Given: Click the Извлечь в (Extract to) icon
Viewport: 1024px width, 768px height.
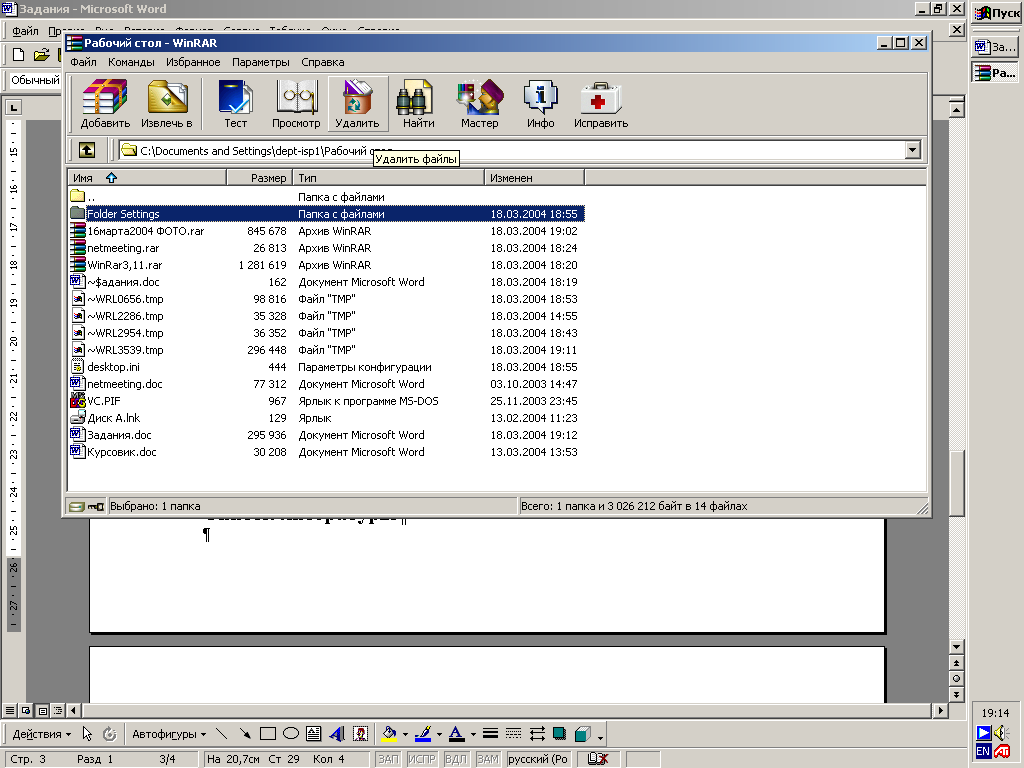Looking at the screenshot, I should (167, 103).
